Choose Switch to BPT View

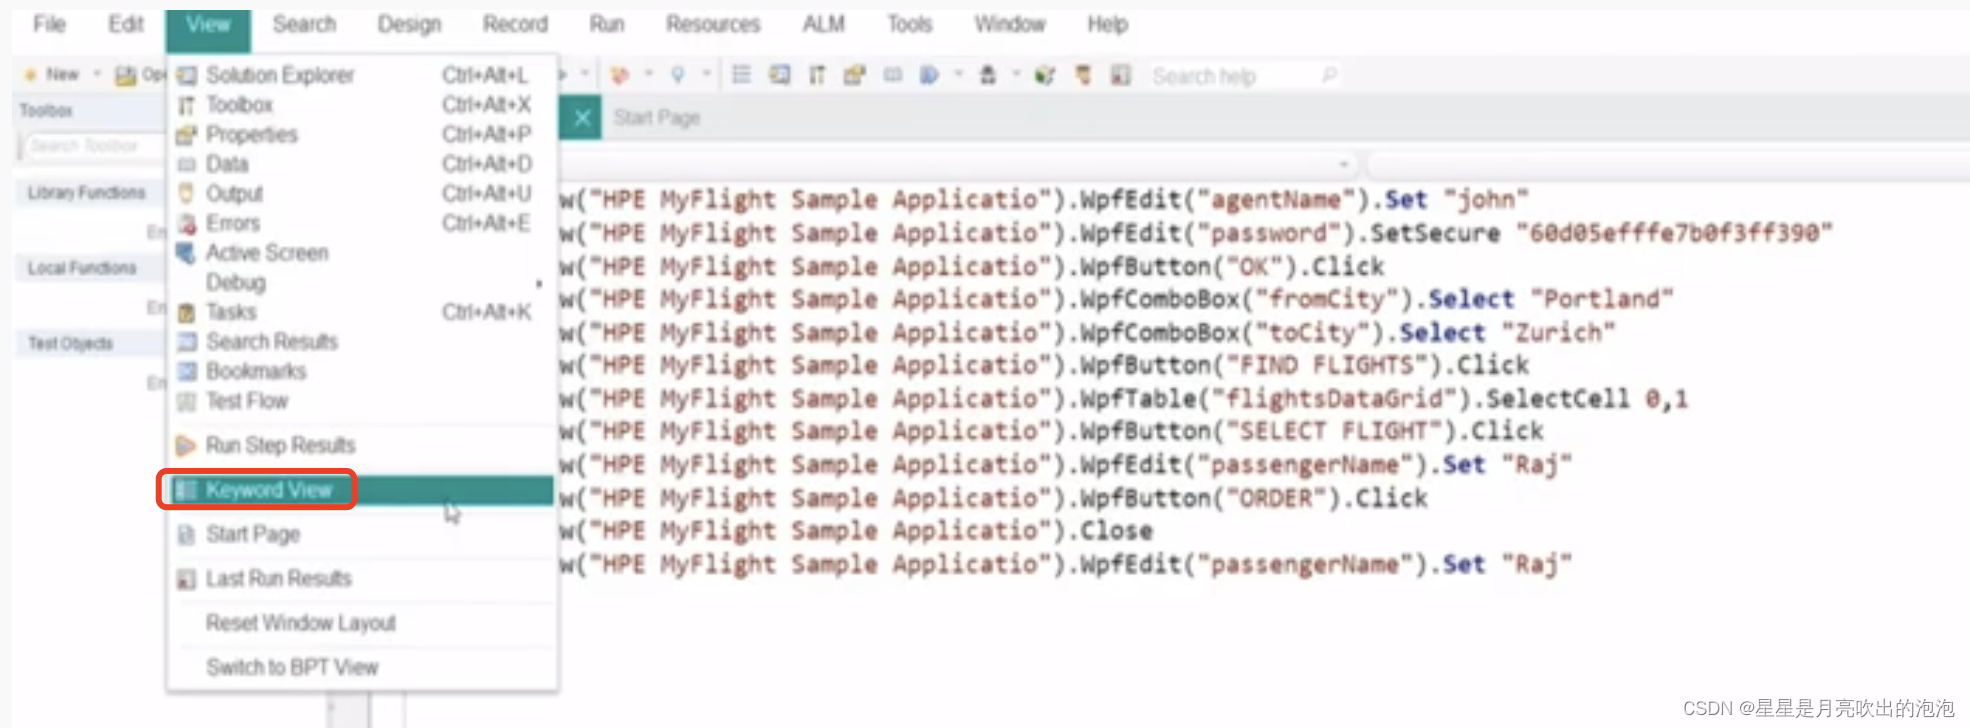361,667
